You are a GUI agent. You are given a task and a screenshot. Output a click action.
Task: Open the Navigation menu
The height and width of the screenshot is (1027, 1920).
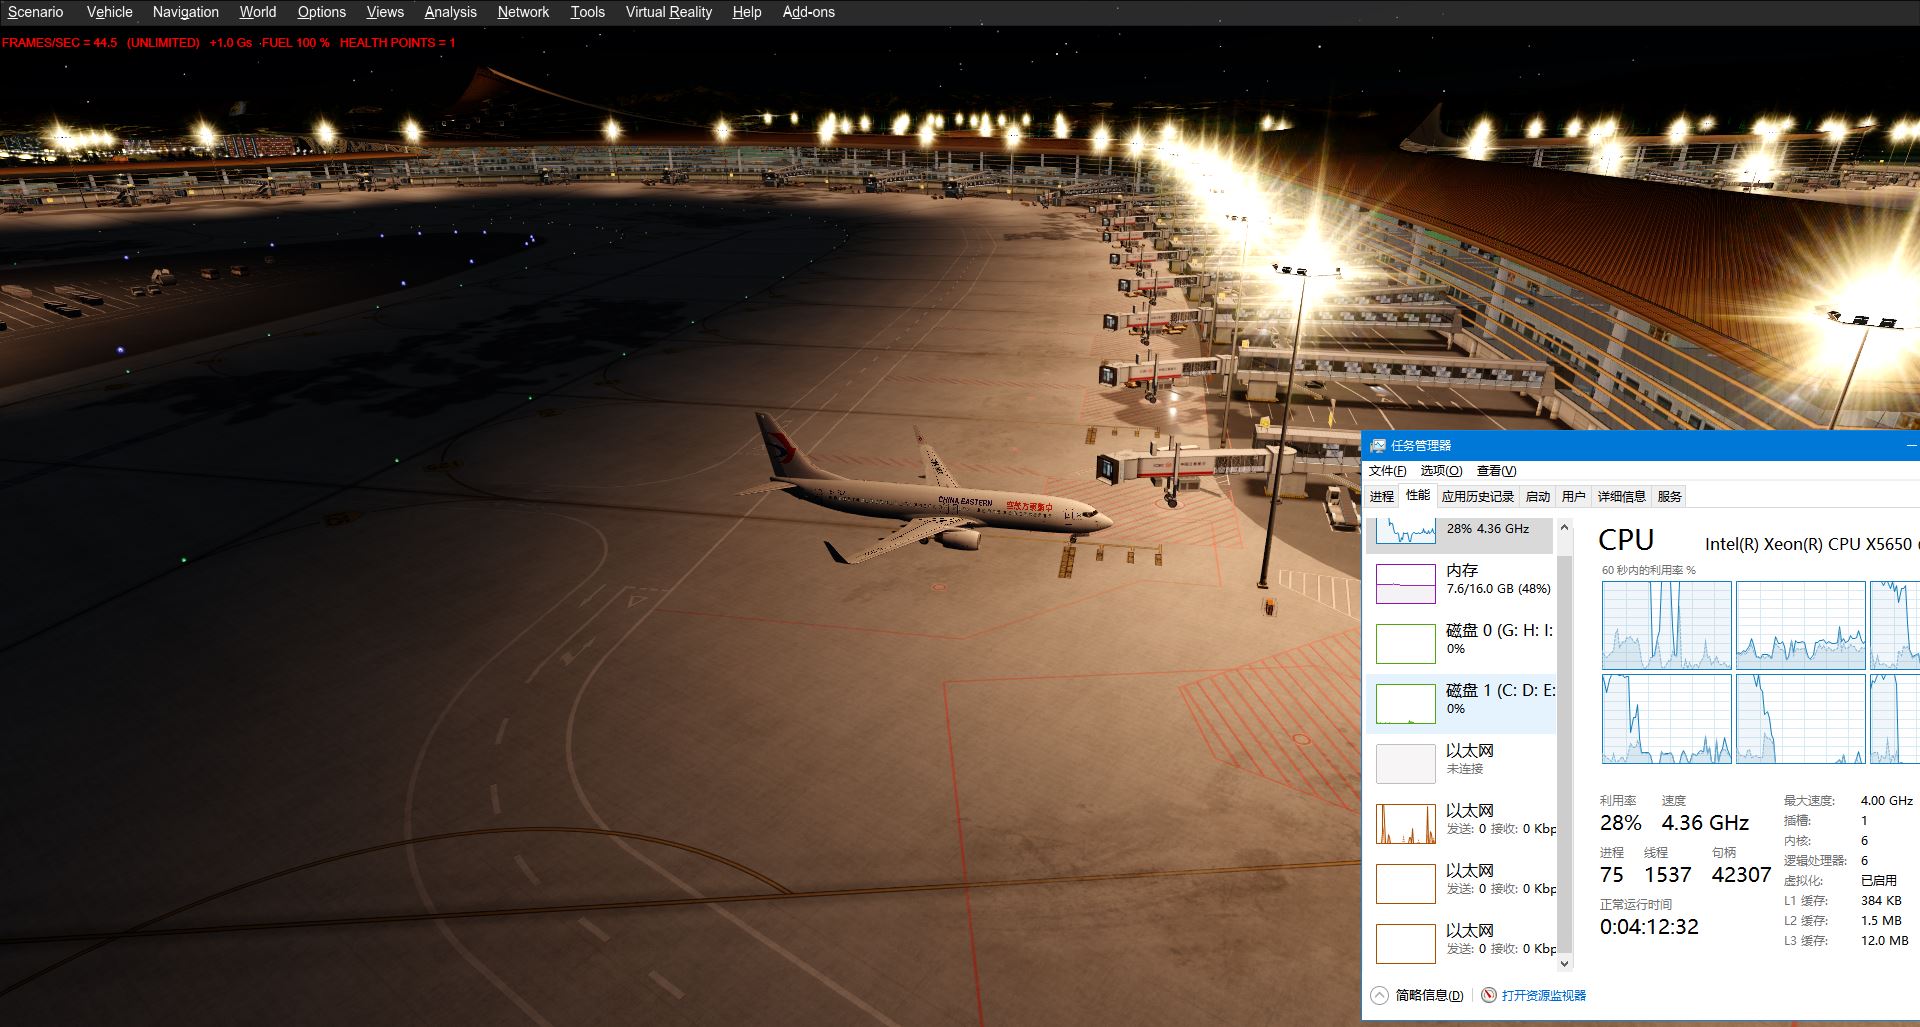tap(185, 12)
